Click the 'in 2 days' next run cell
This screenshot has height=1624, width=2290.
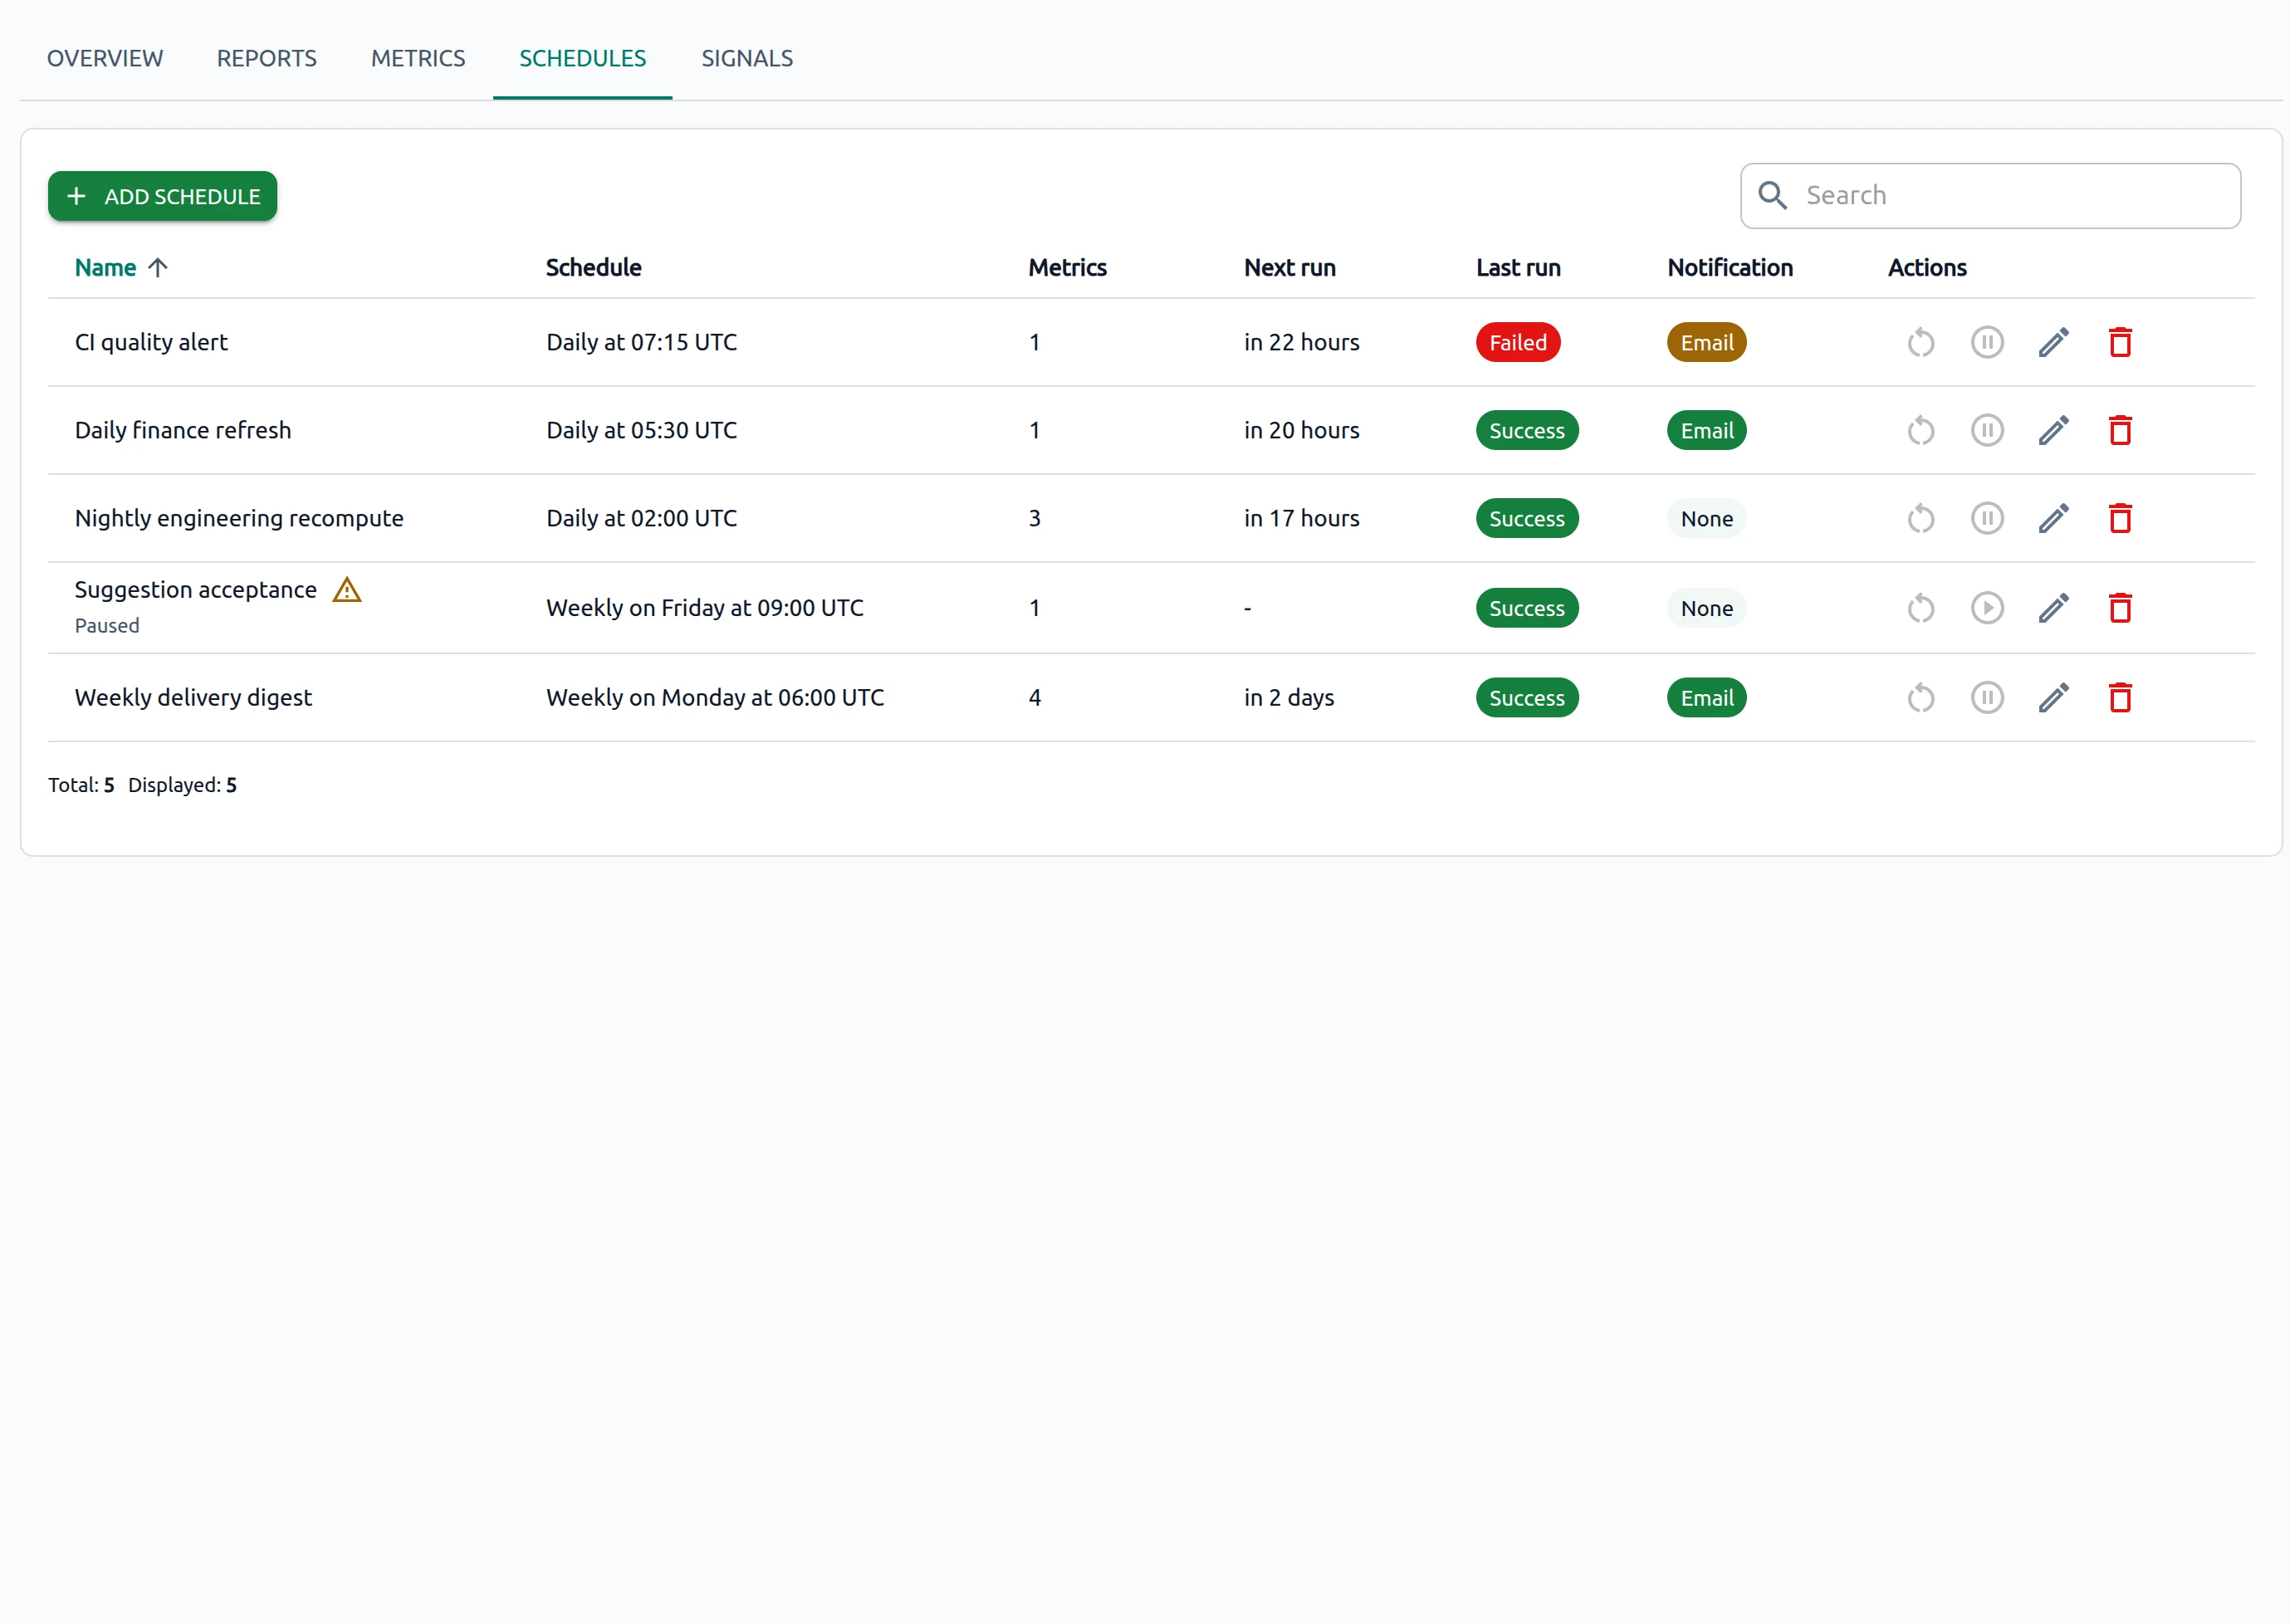point(1289,698)
